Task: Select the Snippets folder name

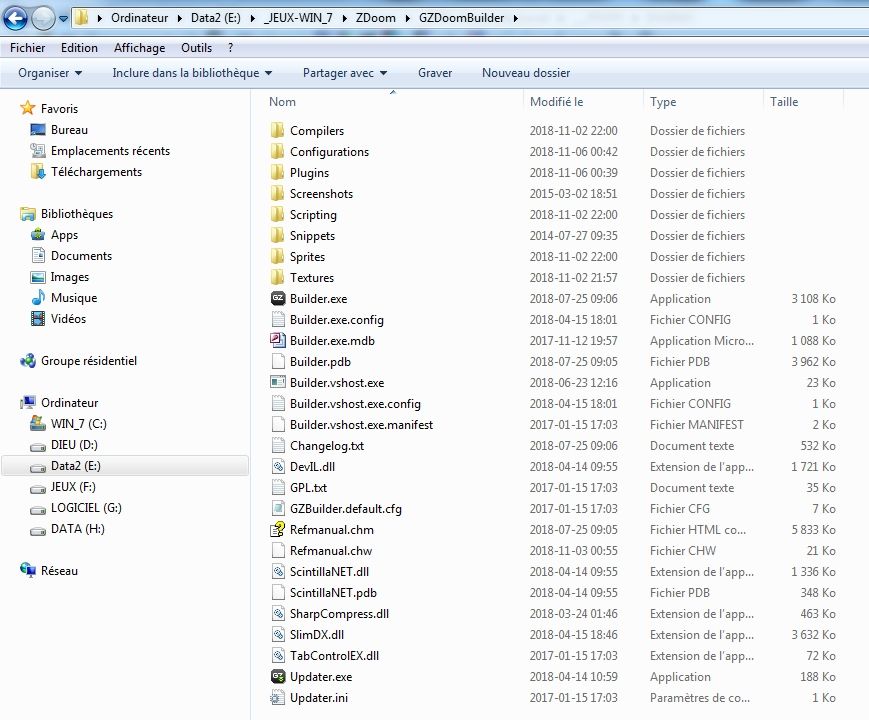Action: [x=312, y=236]
